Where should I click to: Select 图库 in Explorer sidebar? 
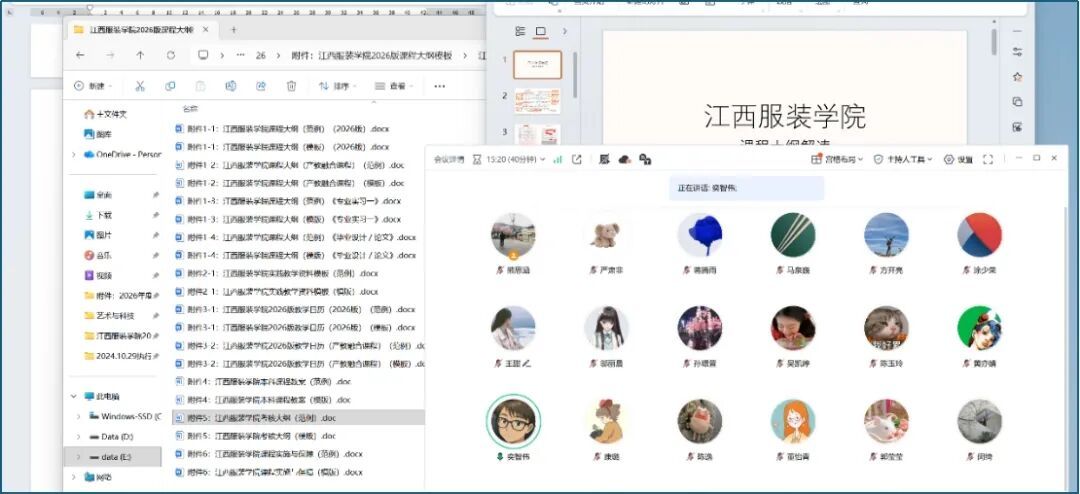98,134
